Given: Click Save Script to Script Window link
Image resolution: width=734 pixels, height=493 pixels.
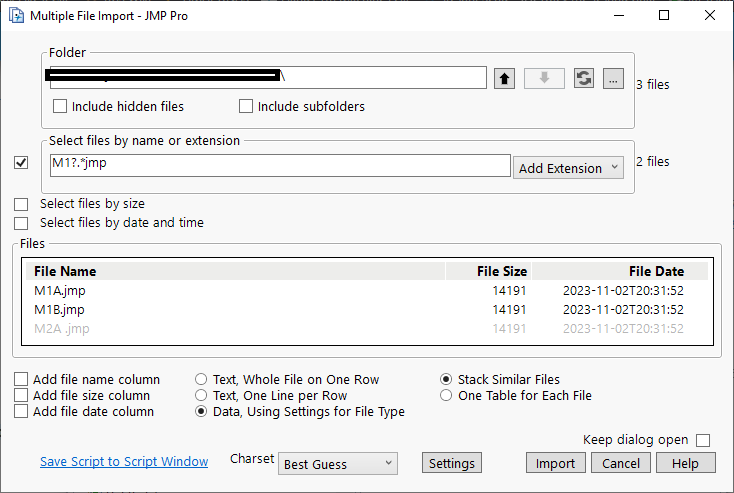Looking at the screenshot, I should pyautogui.click(x=124, y=462).
